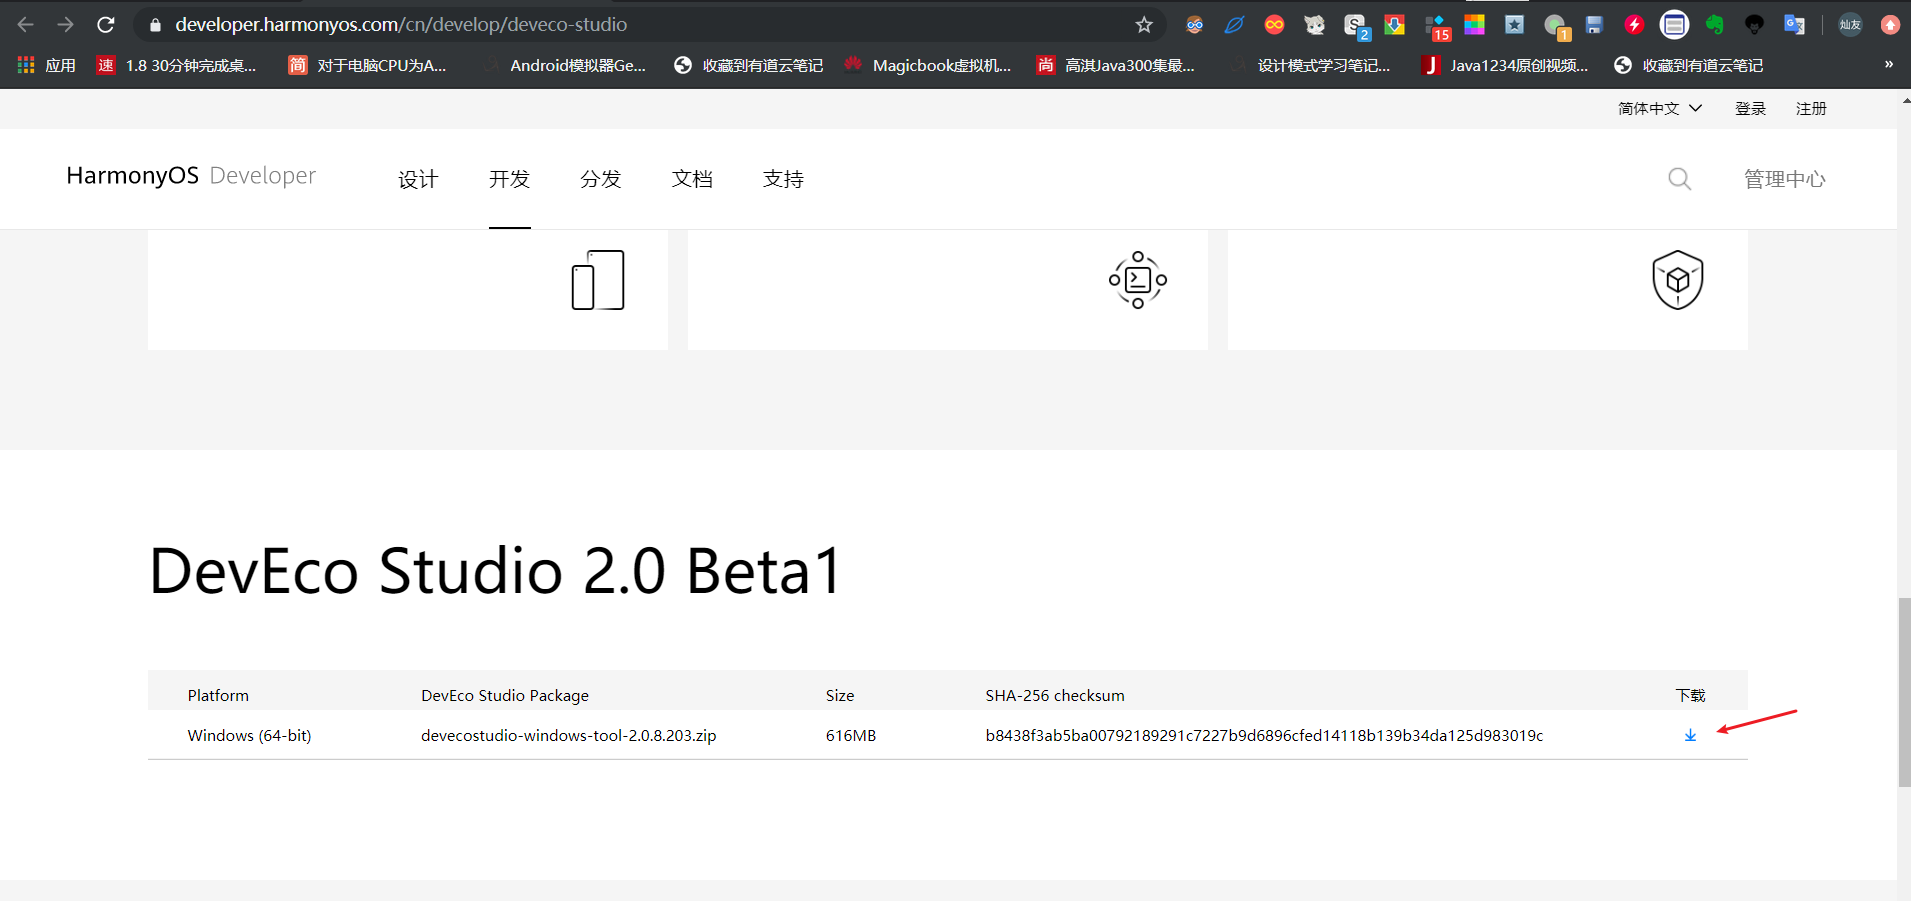Open the Evernote elephant extension
Screen dimensions: 1911x901
1714,25
